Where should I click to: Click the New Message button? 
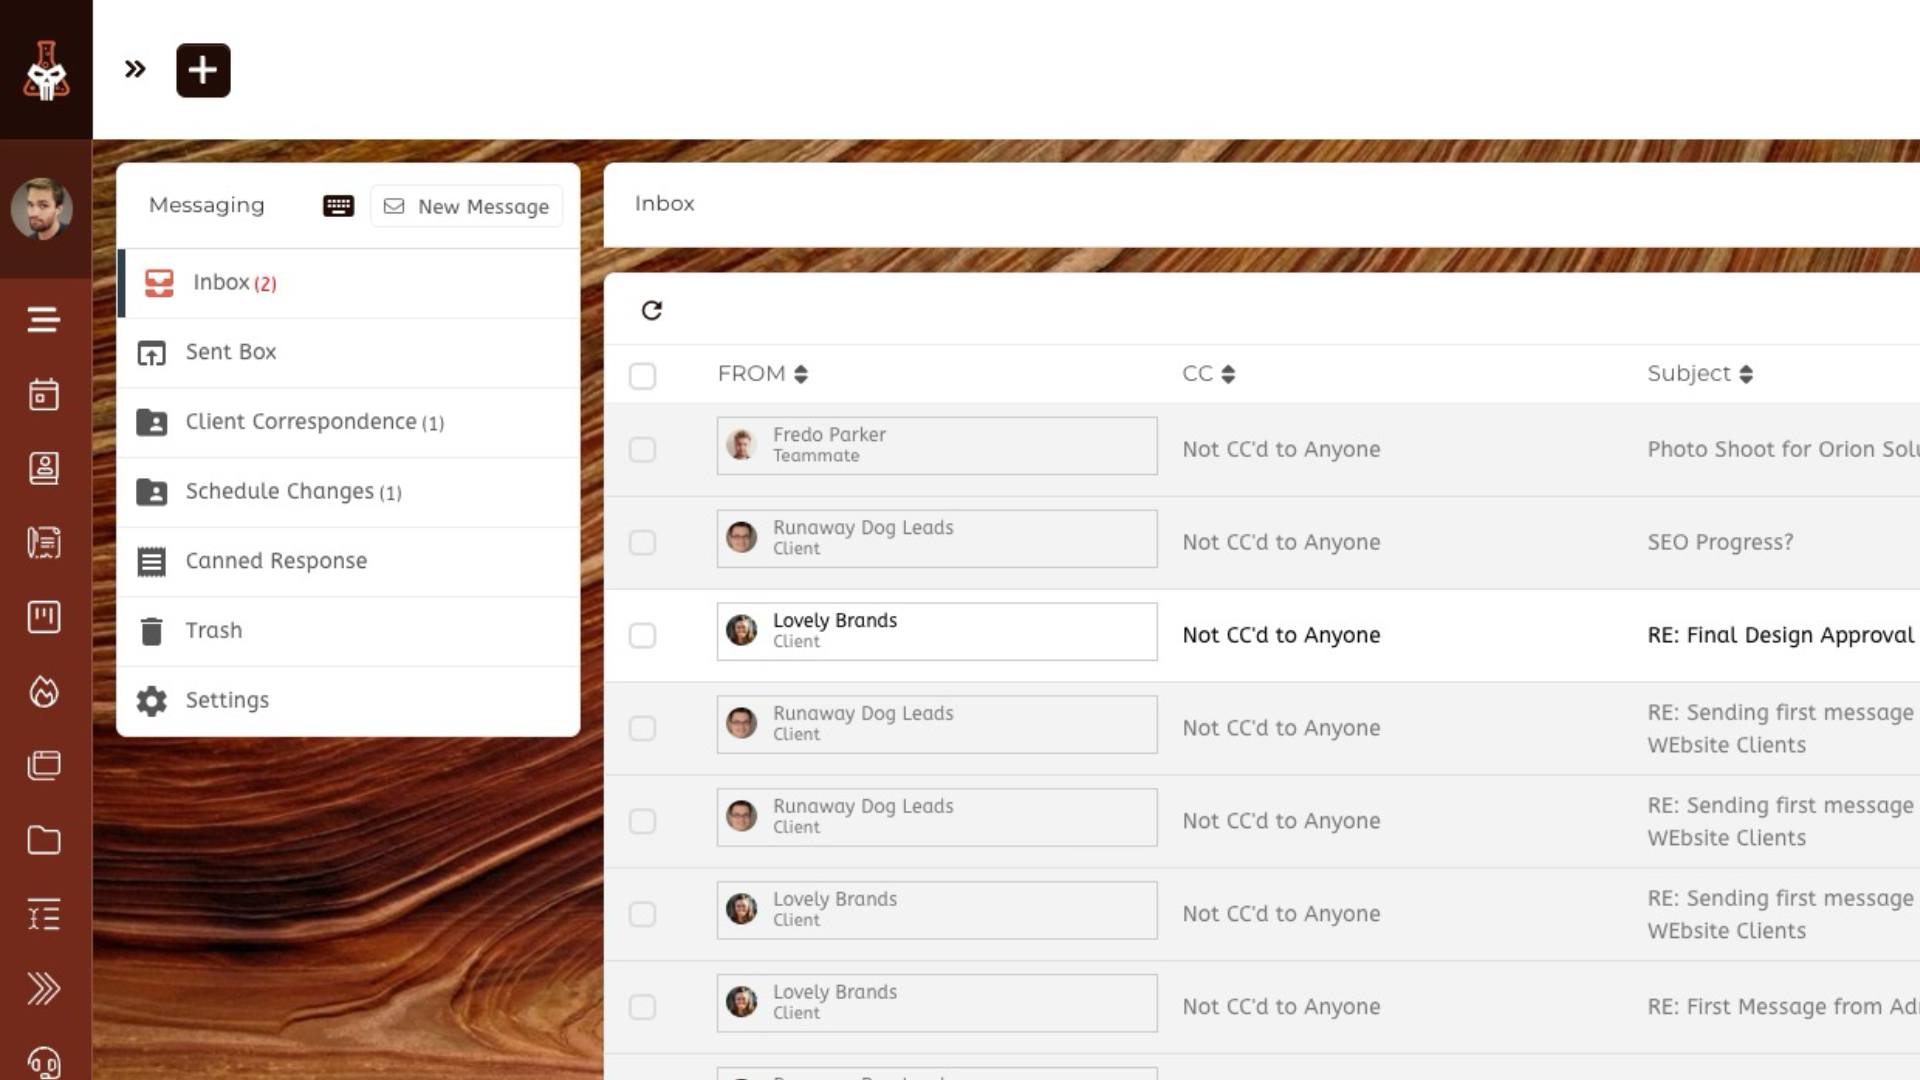pos(467,206)
